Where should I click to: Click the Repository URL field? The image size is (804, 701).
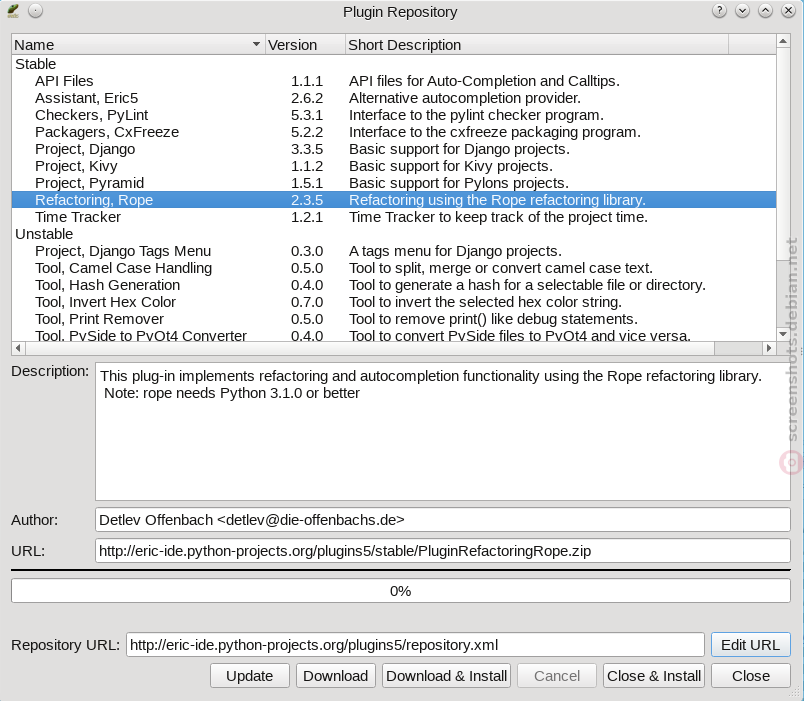pyautogui.click(x=415, y=645)
